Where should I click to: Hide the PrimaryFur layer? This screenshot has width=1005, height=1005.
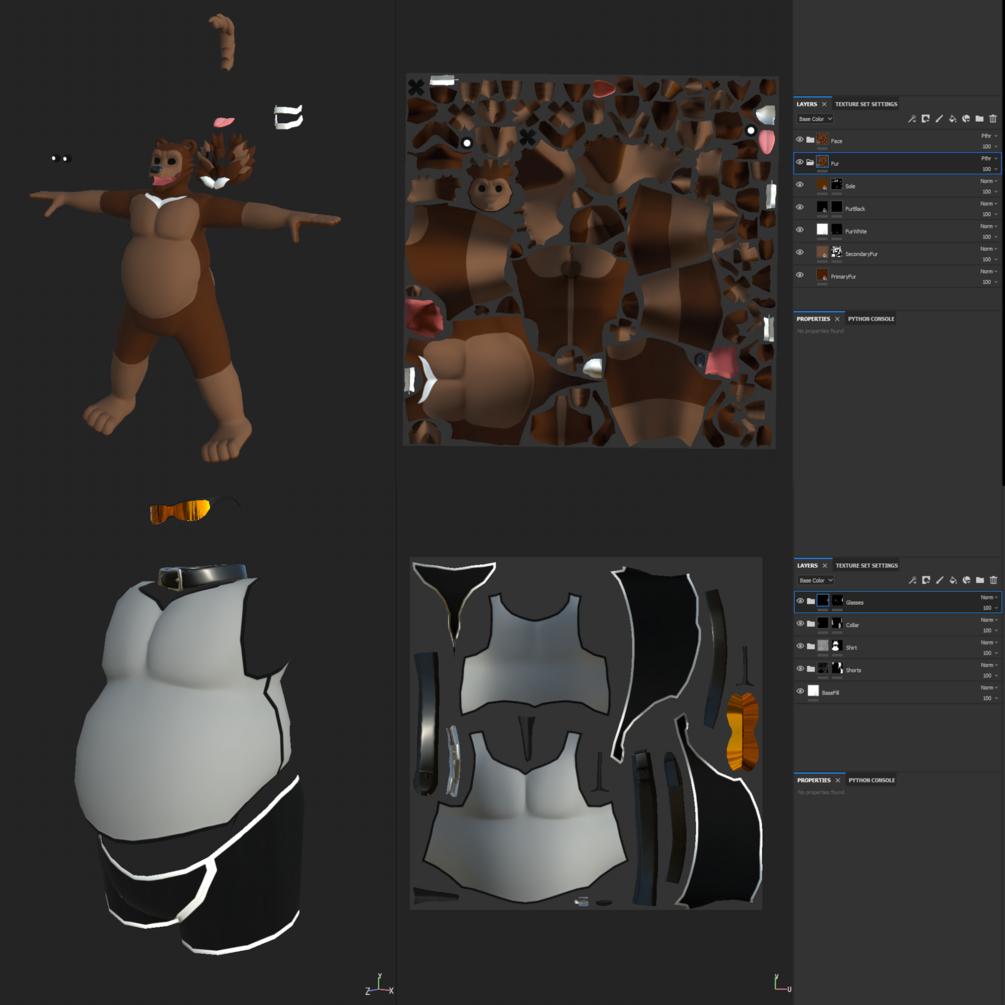tap(799, 275)
